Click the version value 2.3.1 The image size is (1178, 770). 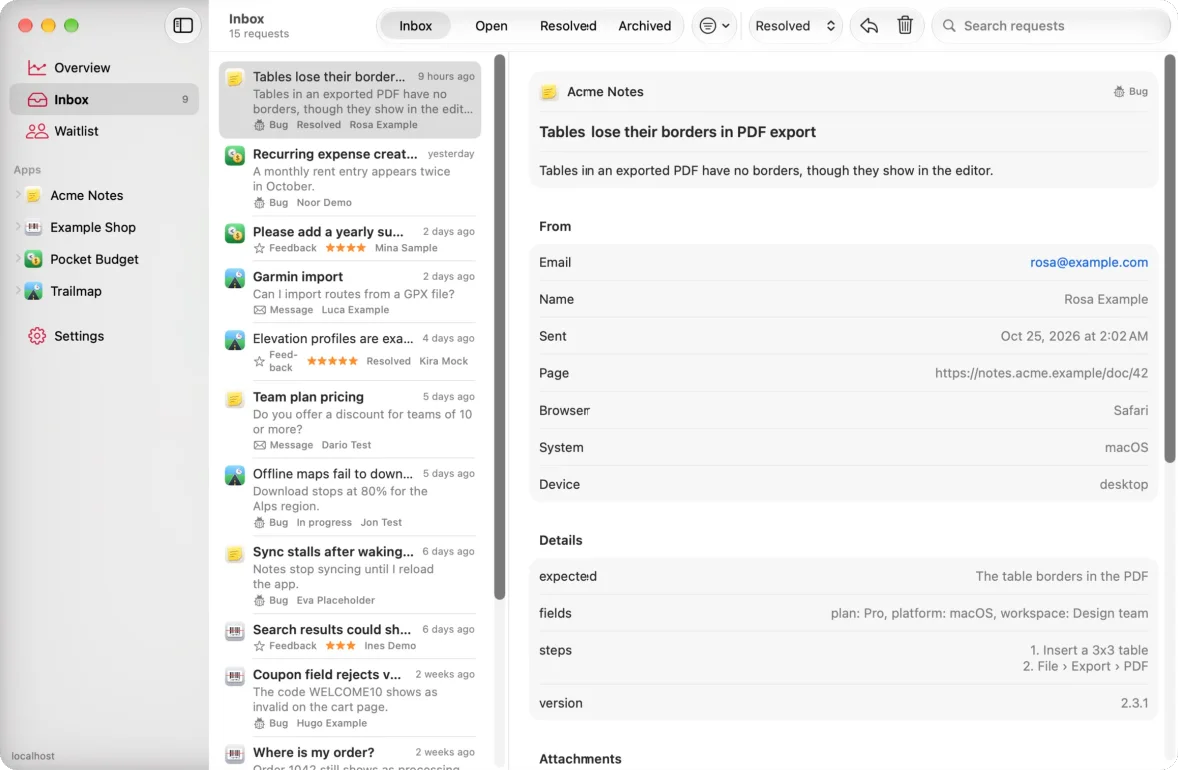pos(1134,703)
